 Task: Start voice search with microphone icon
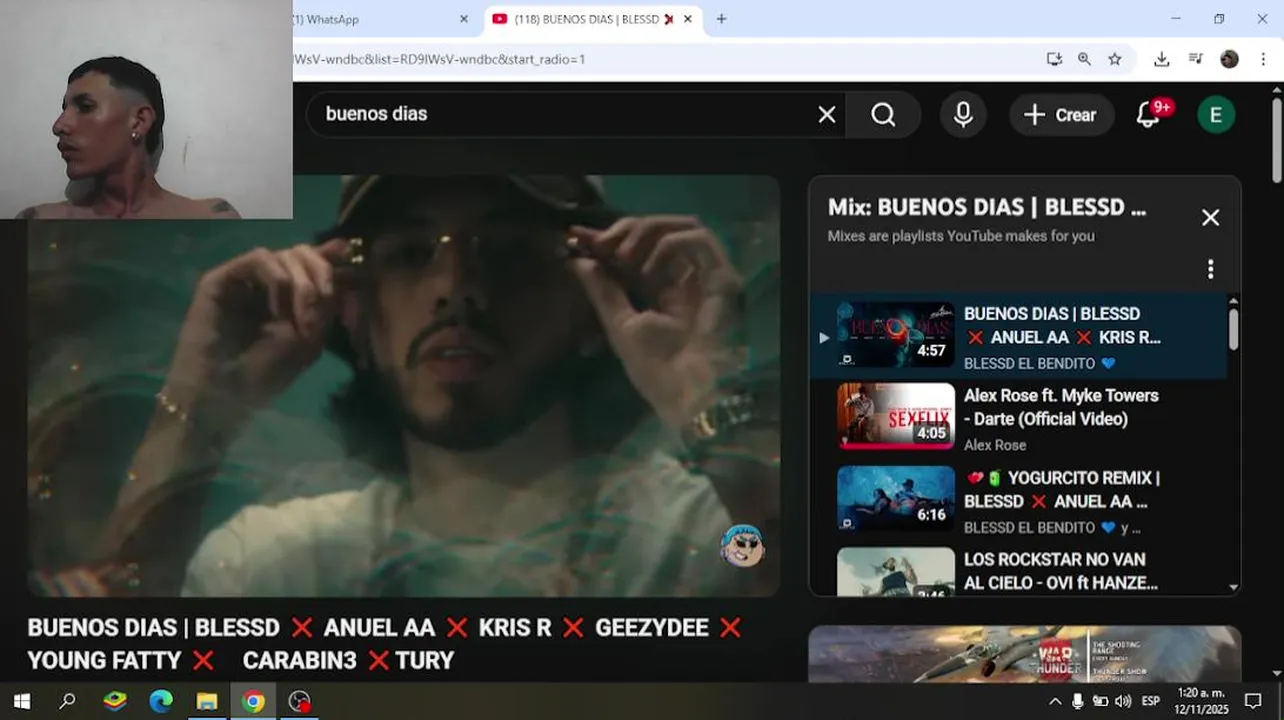963,115
